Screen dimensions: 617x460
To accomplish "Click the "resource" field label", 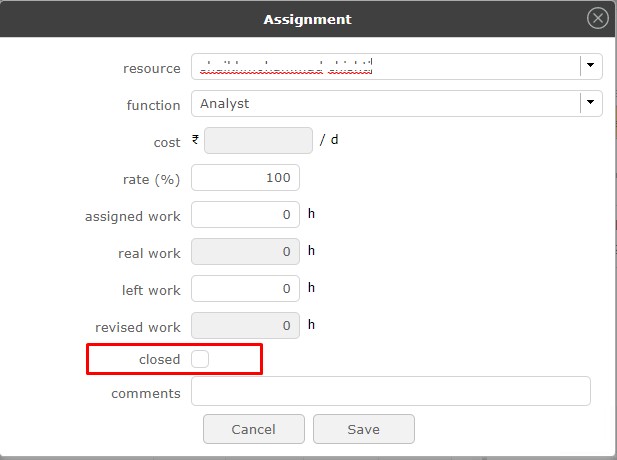I will click(x=151, y=69).
